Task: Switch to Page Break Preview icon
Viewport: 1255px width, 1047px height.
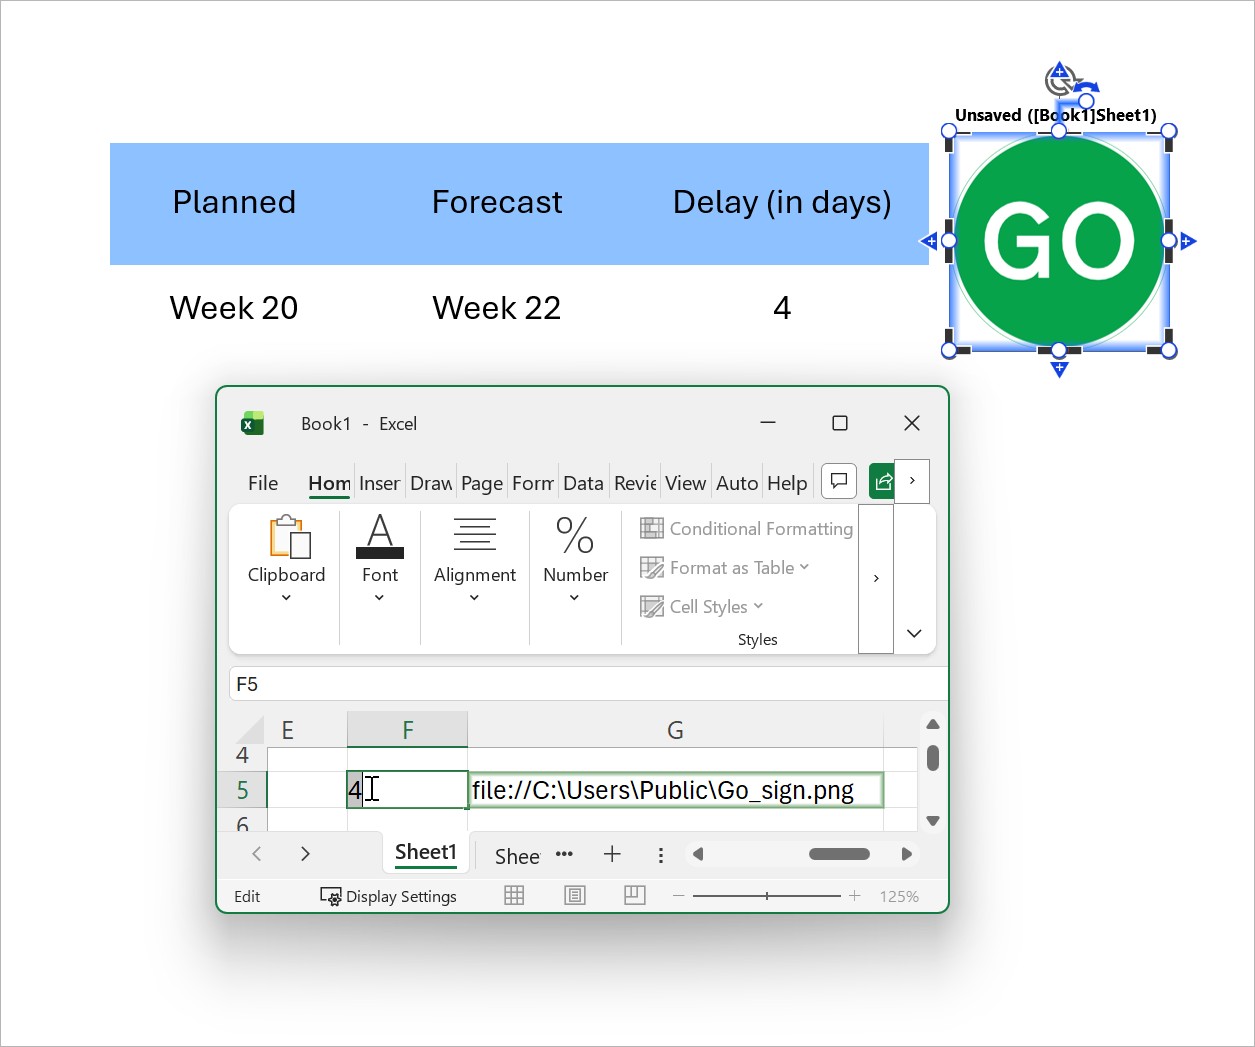Action: coord(635,896)
